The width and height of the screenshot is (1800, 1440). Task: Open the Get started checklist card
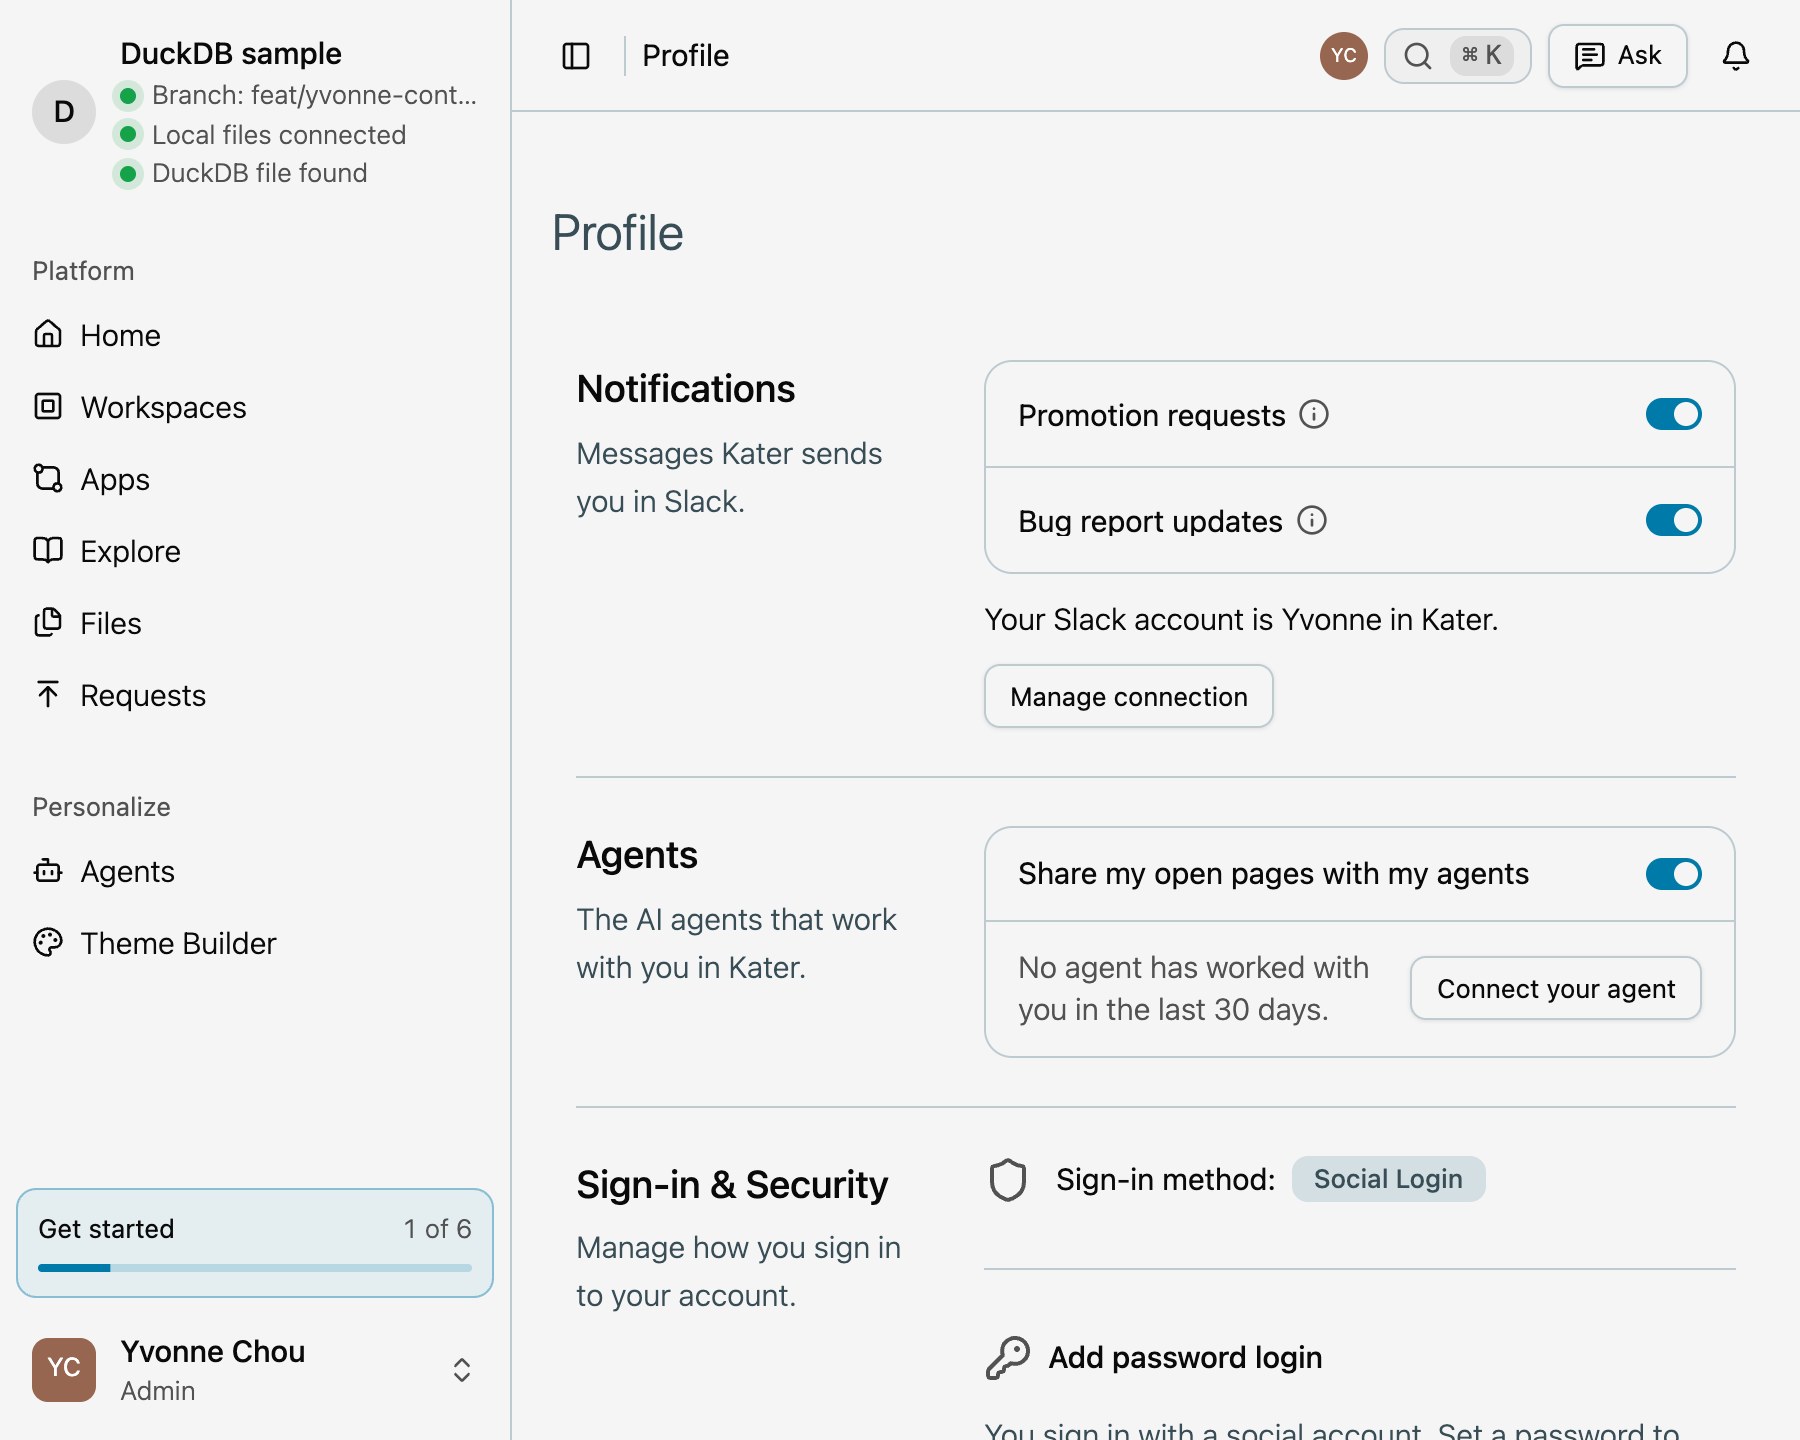click(x=255, y=1243)
